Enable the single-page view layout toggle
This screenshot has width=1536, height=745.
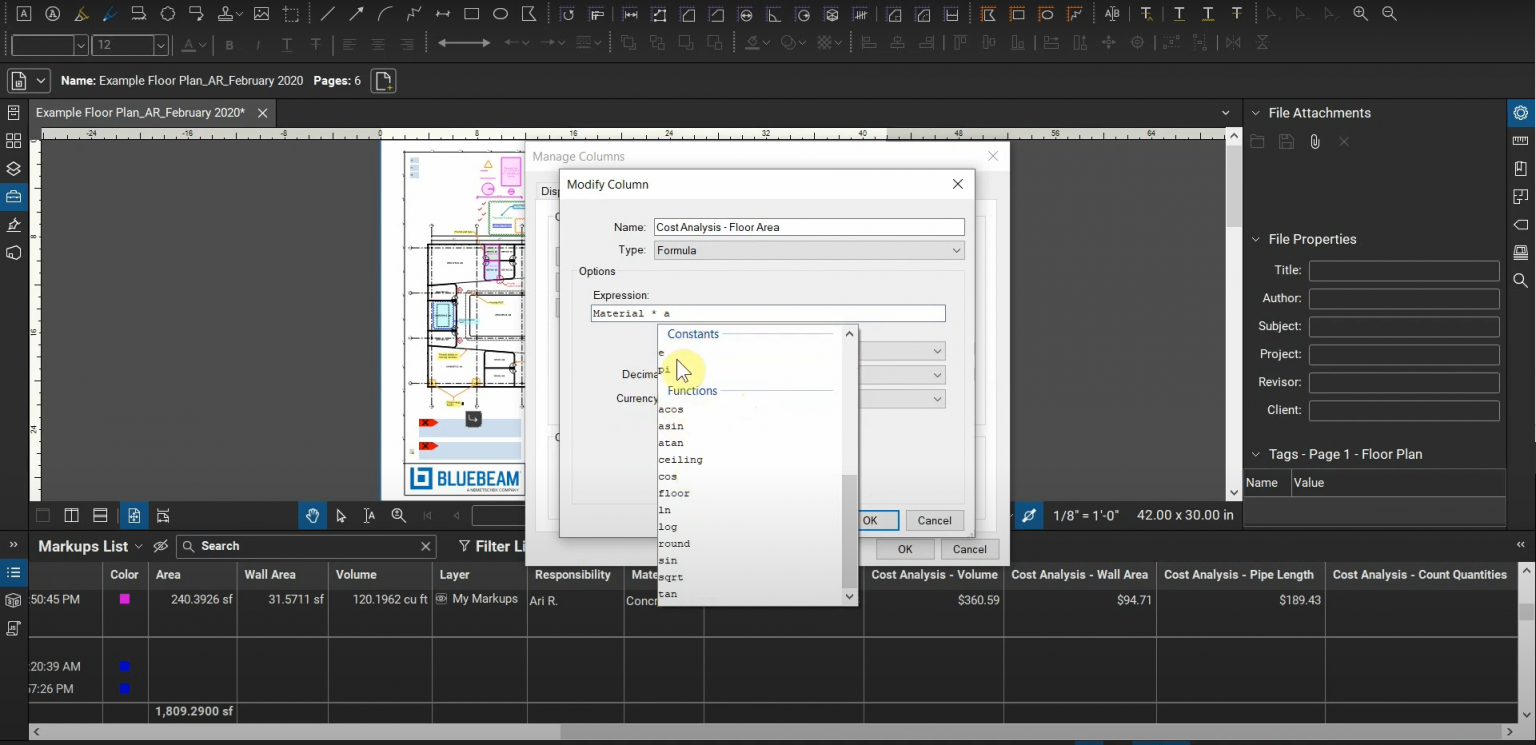[43, 515]
